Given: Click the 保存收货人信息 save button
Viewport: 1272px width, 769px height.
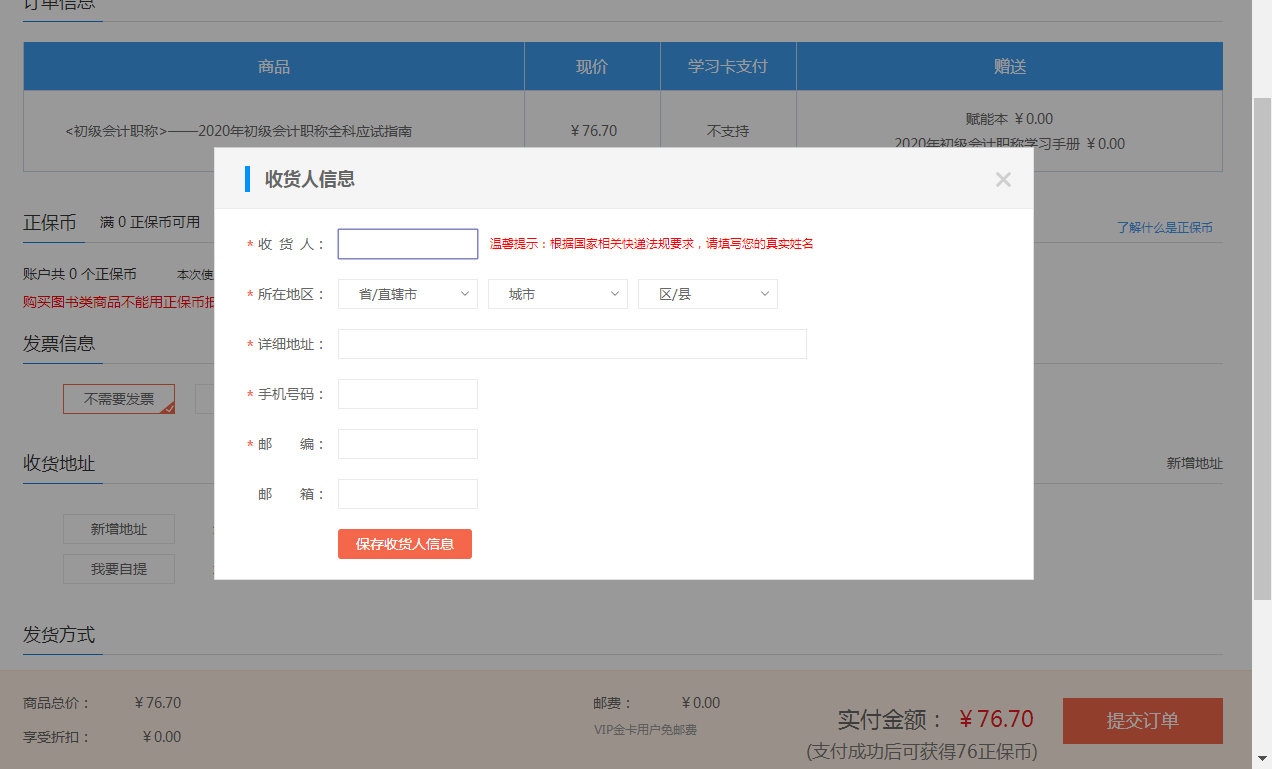Looking at the screenshot, I should [404, 543].
